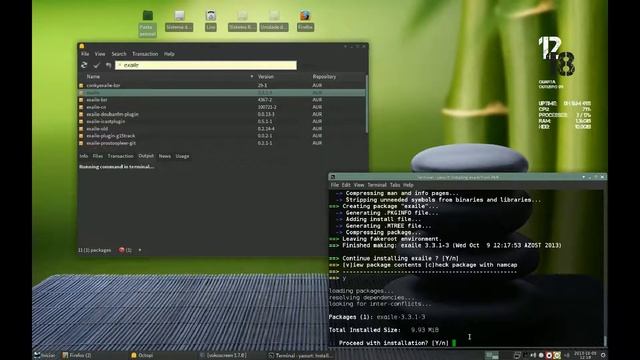This screenshot has width=640, height=360.
Task: Select the exaile-doubanfm-plugin package row
Action: (x=221, y=114)
